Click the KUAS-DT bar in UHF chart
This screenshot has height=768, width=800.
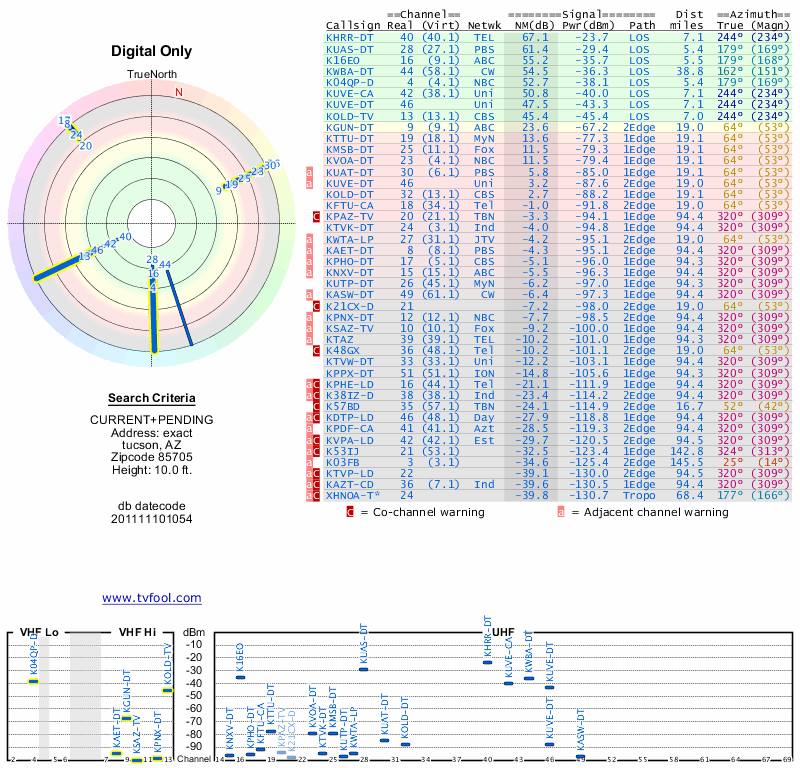coord(363,670)
